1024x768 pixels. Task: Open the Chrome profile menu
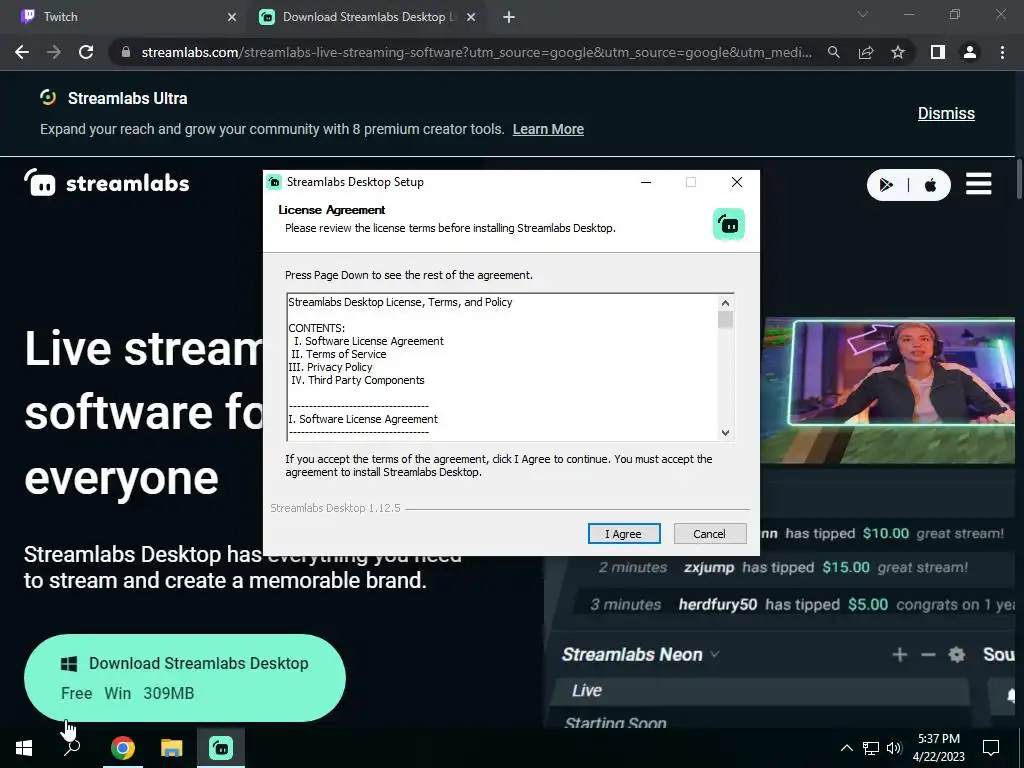tap(970, 52)
